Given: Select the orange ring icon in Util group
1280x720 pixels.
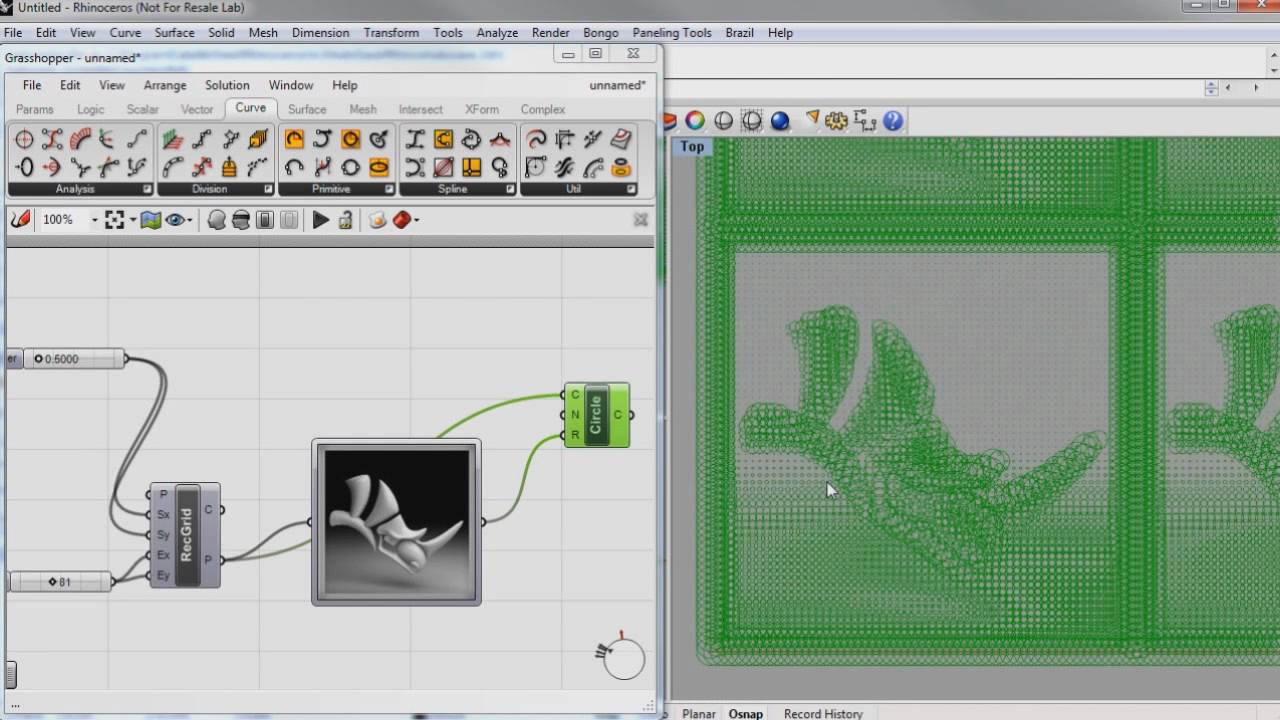Looking at the screenshot, I should point(621,167).
